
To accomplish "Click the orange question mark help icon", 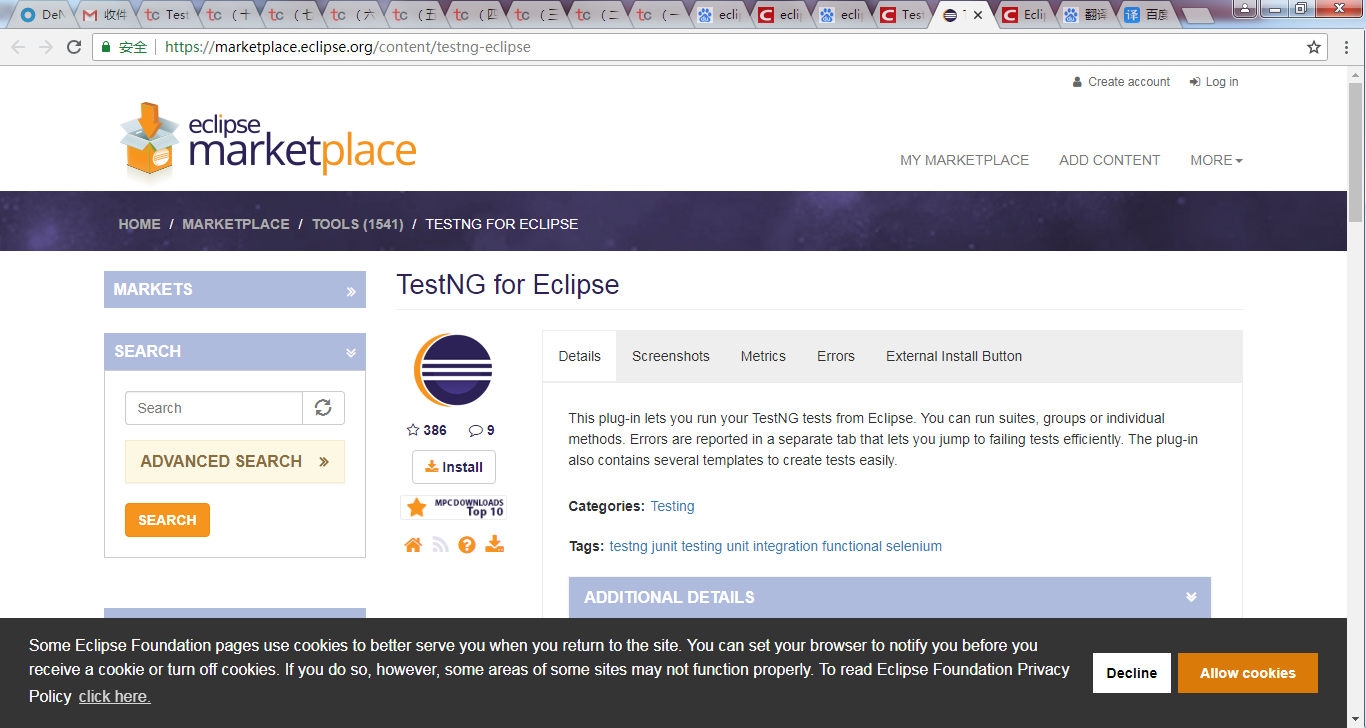I will [x=467, y=545].
